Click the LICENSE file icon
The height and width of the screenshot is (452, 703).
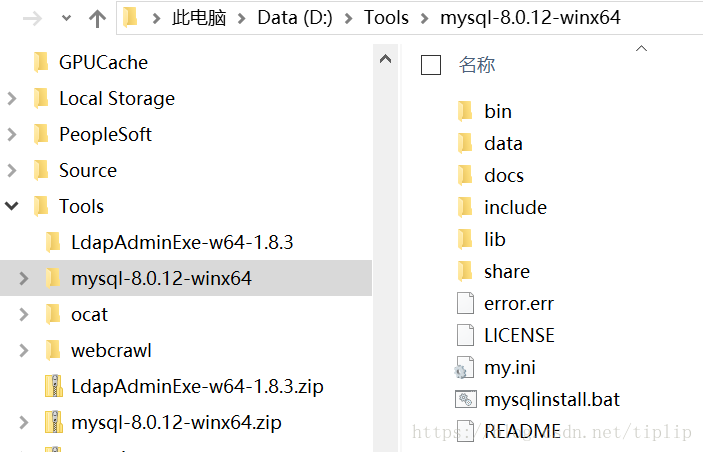pos(464,335)
